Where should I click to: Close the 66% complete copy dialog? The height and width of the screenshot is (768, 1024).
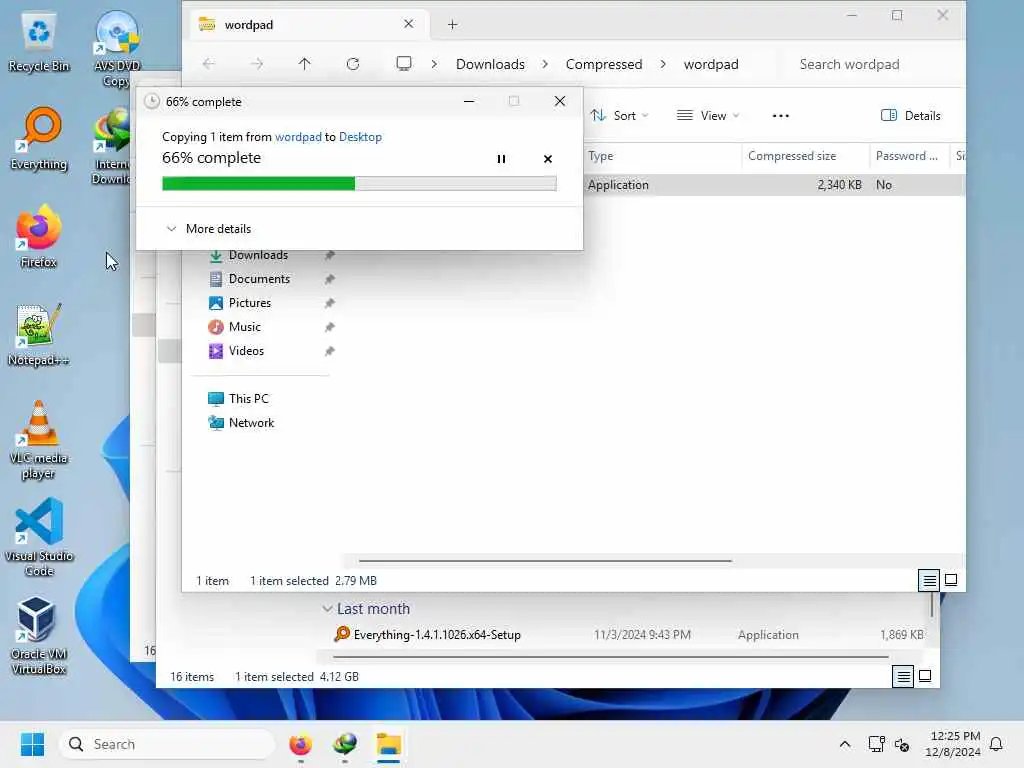coord(560,101)
